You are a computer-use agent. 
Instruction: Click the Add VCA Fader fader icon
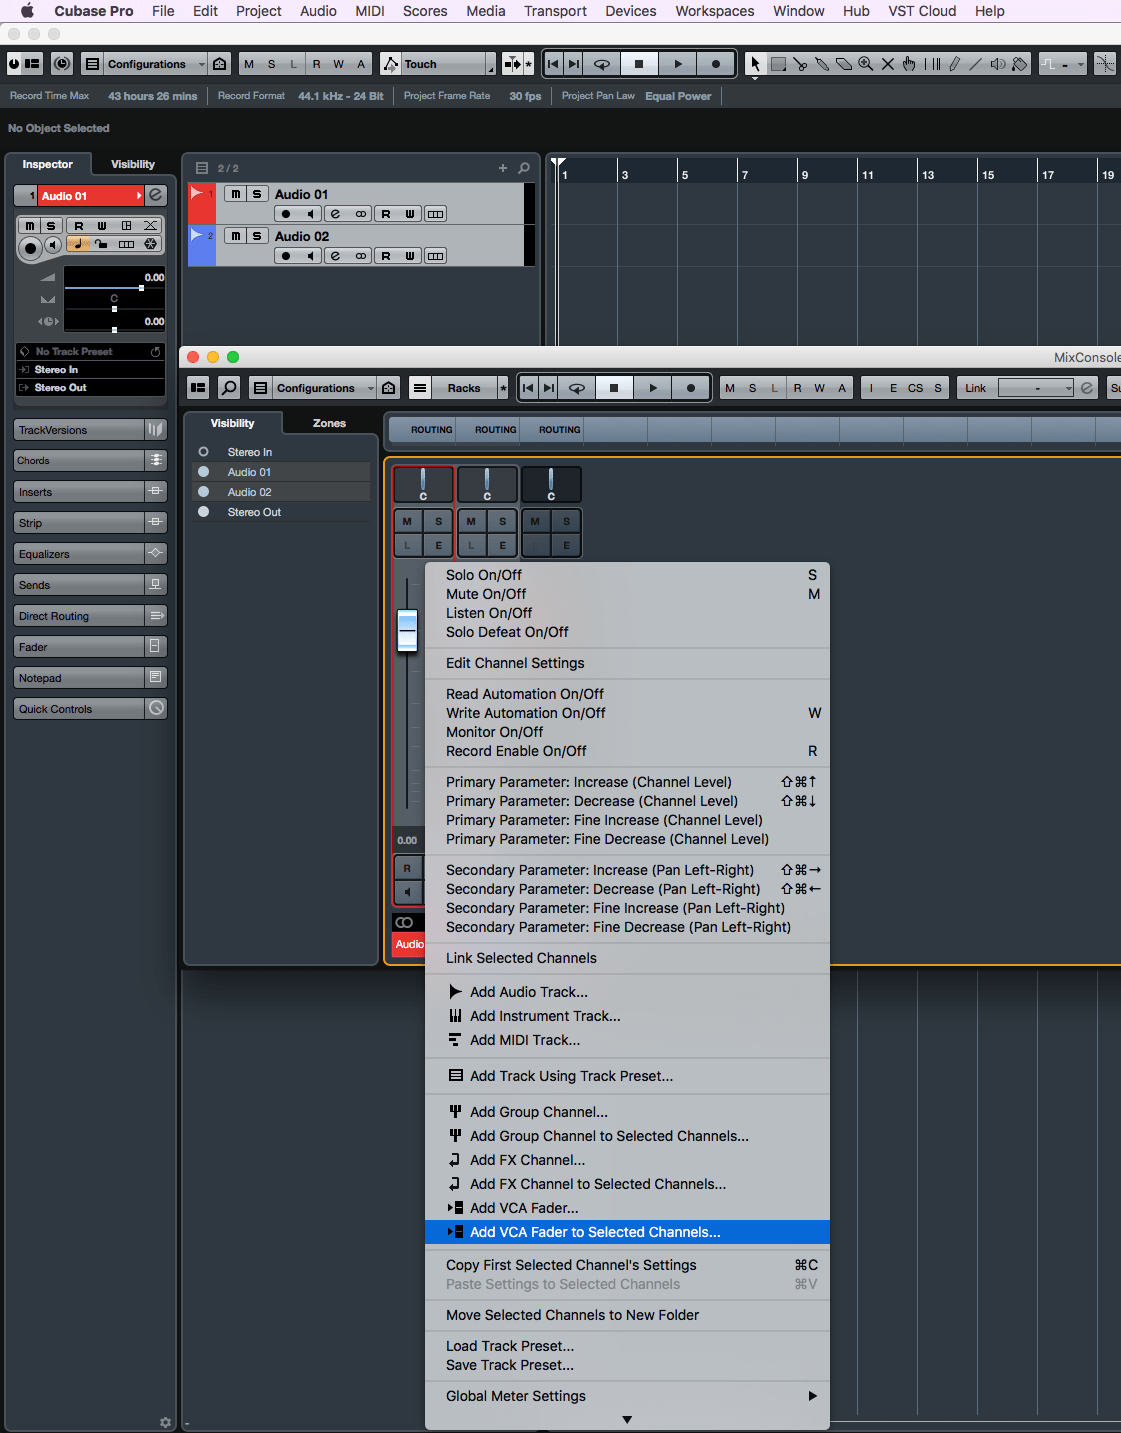455,1208
